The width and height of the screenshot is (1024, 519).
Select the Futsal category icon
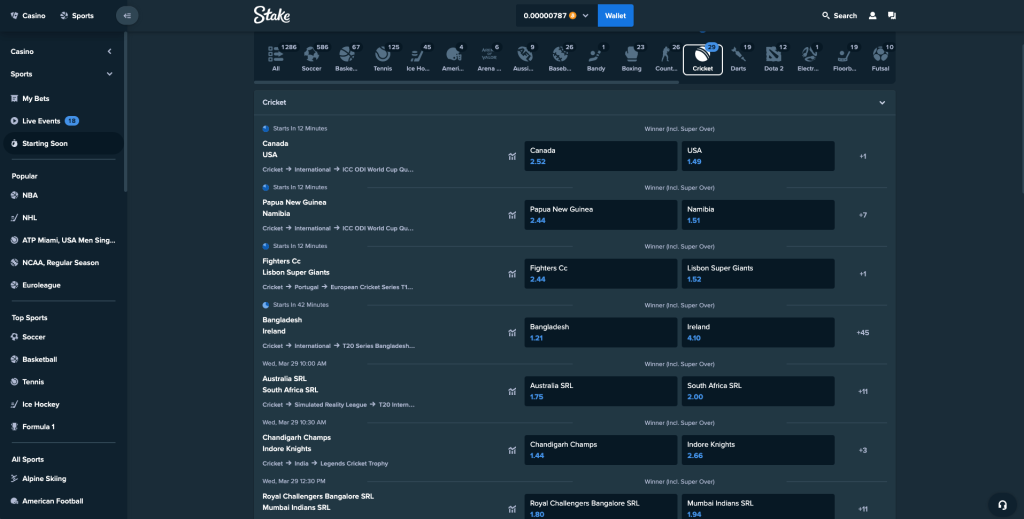tap(880, 59)
